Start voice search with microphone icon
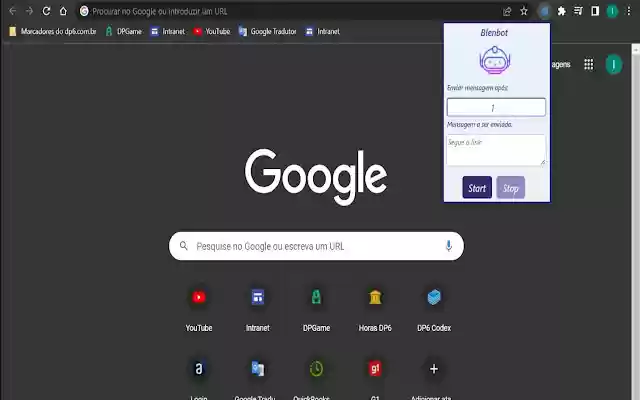Image resolution: width=640 pixels, height=400 pixels. 449,246
